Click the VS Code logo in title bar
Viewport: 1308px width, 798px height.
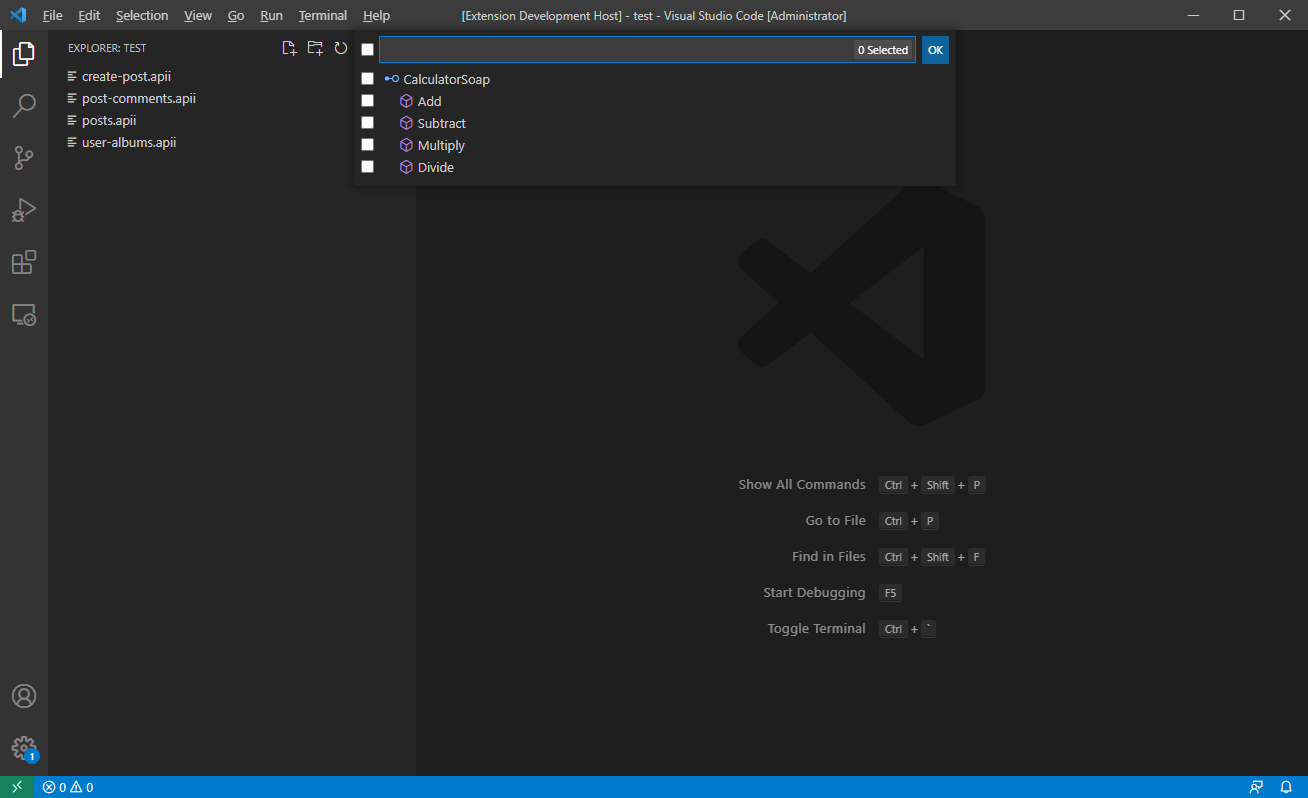[x=17, y=15]
